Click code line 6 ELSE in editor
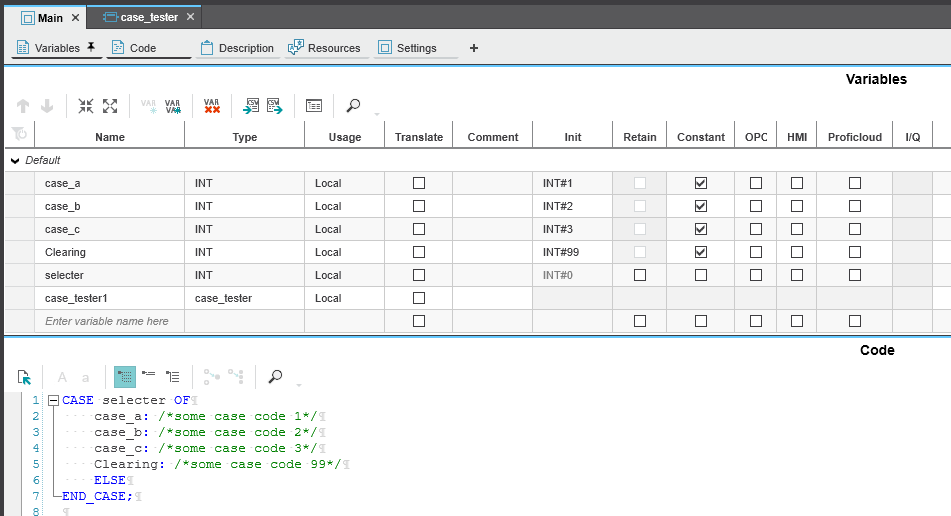The height and width of the screenshot is (516, 951). point(110,480)
